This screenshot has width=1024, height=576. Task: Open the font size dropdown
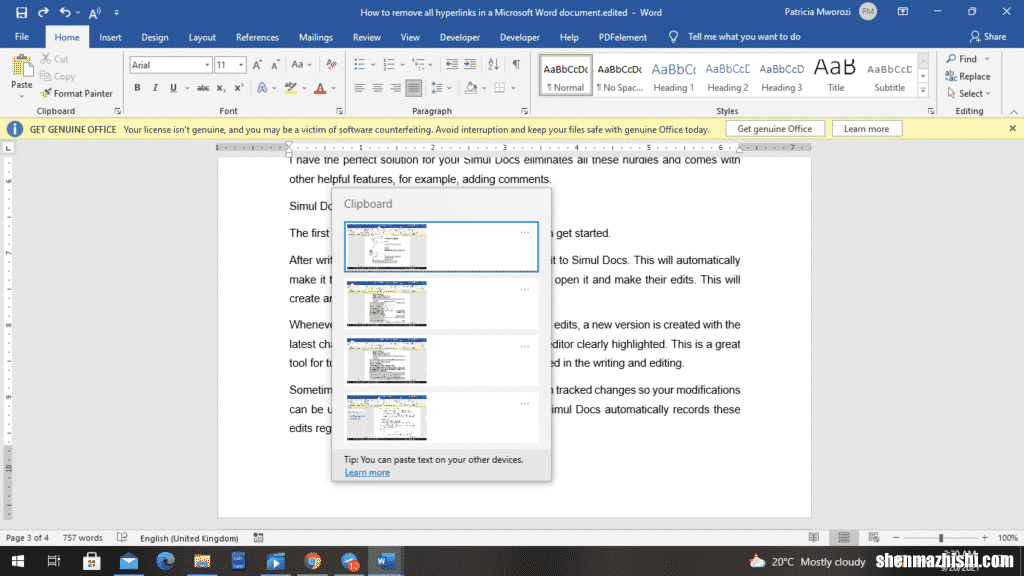(241, 65)
